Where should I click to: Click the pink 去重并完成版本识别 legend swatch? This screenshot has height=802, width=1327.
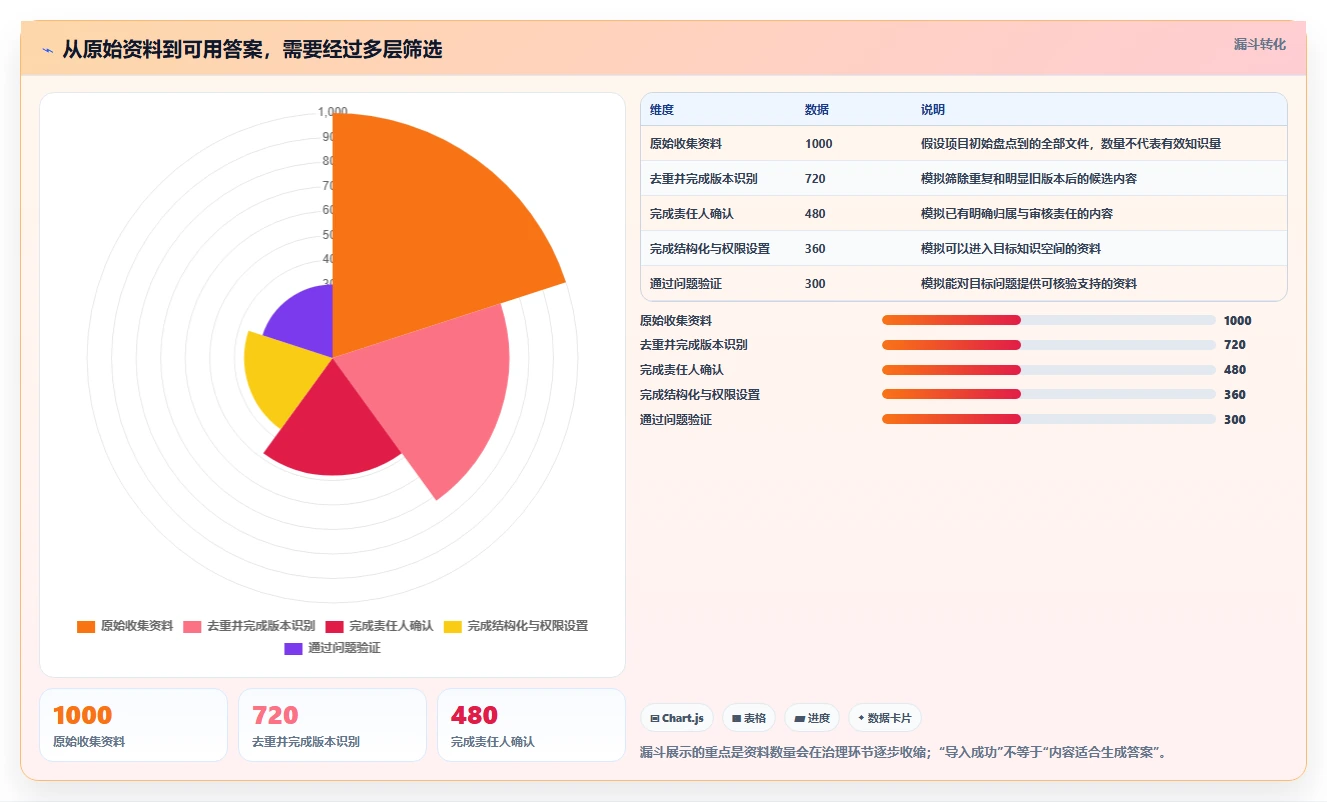192,626
